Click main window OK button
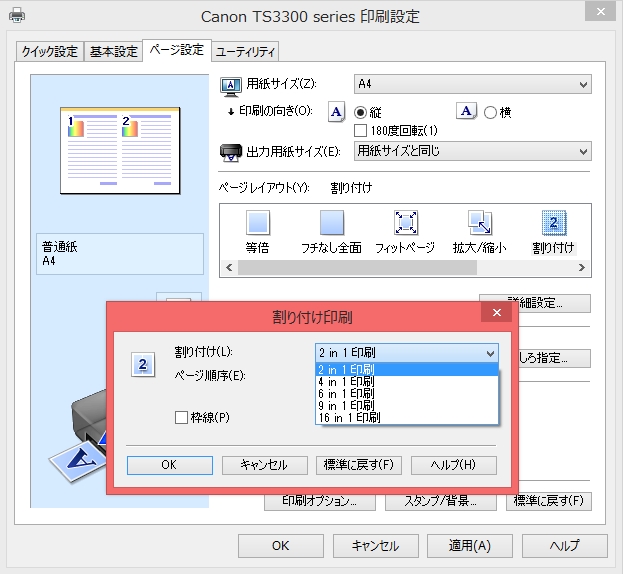 [281, 546]
